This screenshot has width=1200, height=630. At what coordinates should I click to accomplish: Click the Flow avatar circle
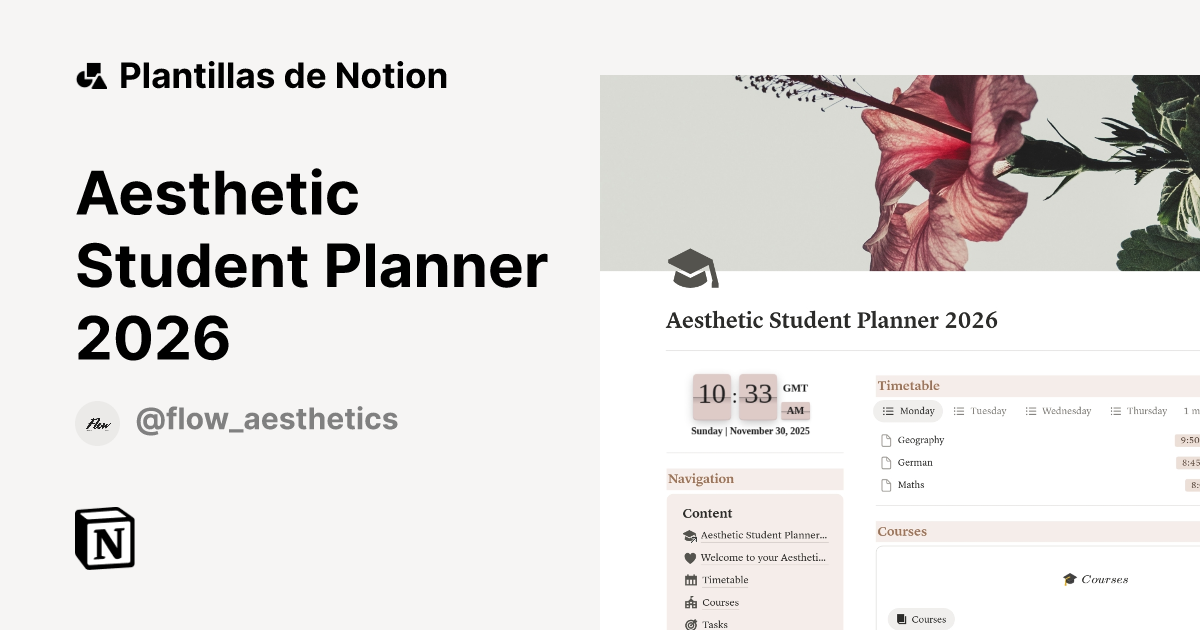[x=98, y=421]
